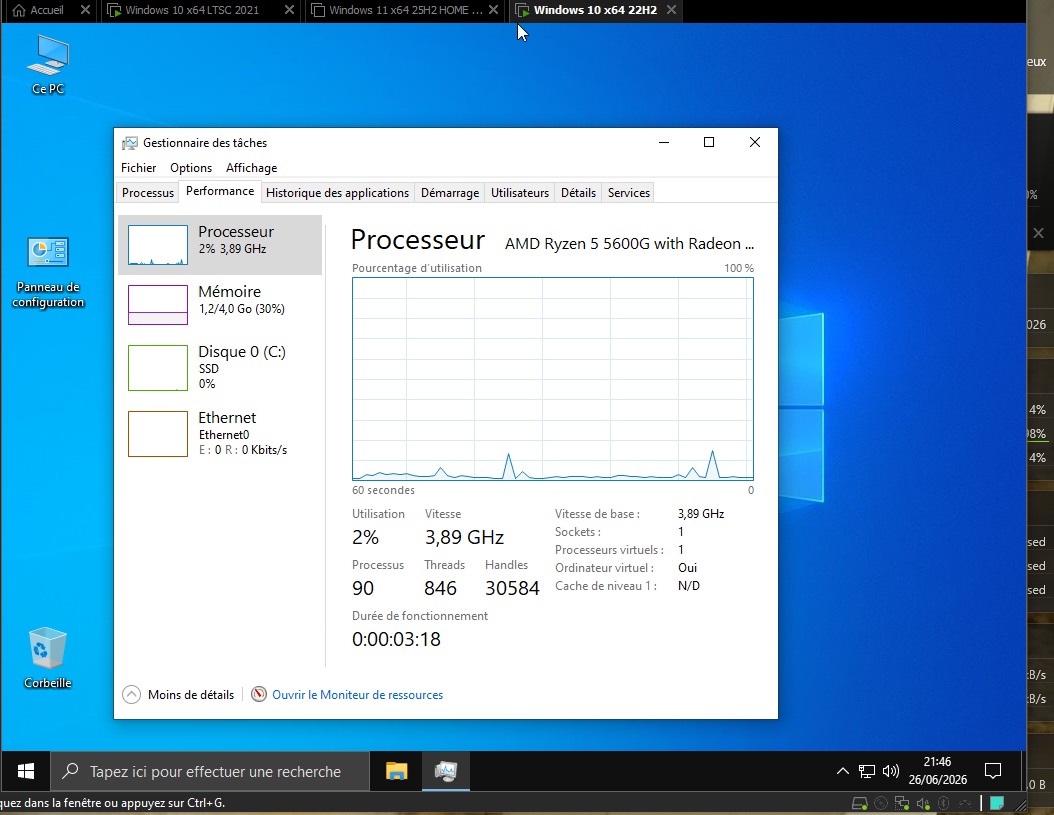Click the Windows Start button
This screenshot has height=815, width=1054.
click(x=26, y=771)
